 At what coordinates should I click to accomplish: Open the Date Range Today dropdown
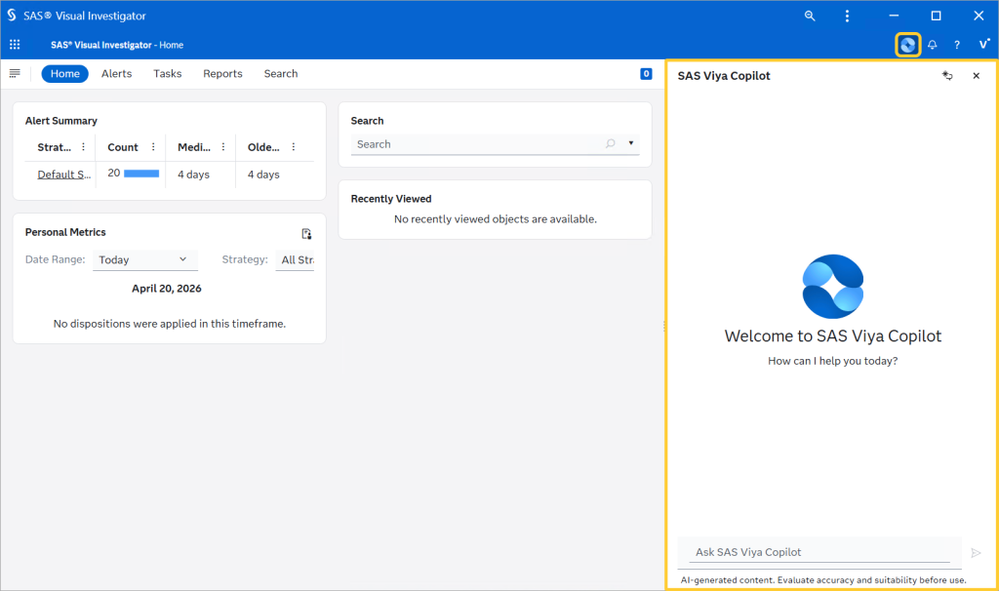coord(145,260)
